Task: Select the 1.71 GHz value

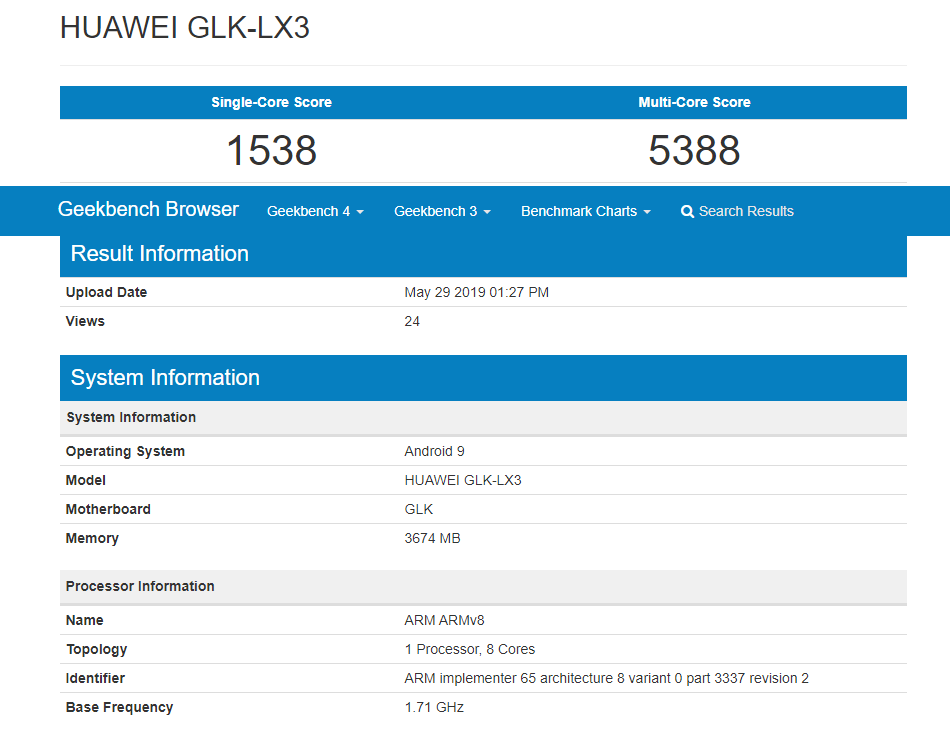Action: click(434, 708)
